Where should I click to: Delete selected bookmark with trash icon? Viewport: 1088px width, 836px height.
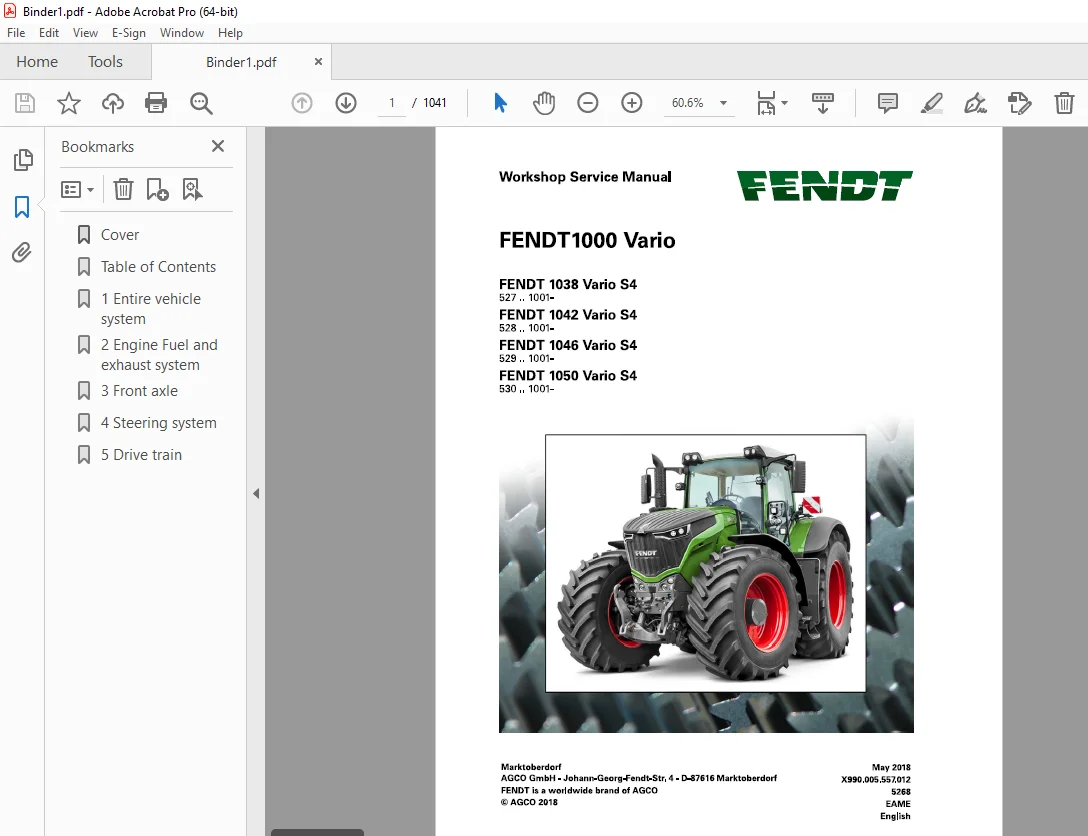click(x=124, y=189)
